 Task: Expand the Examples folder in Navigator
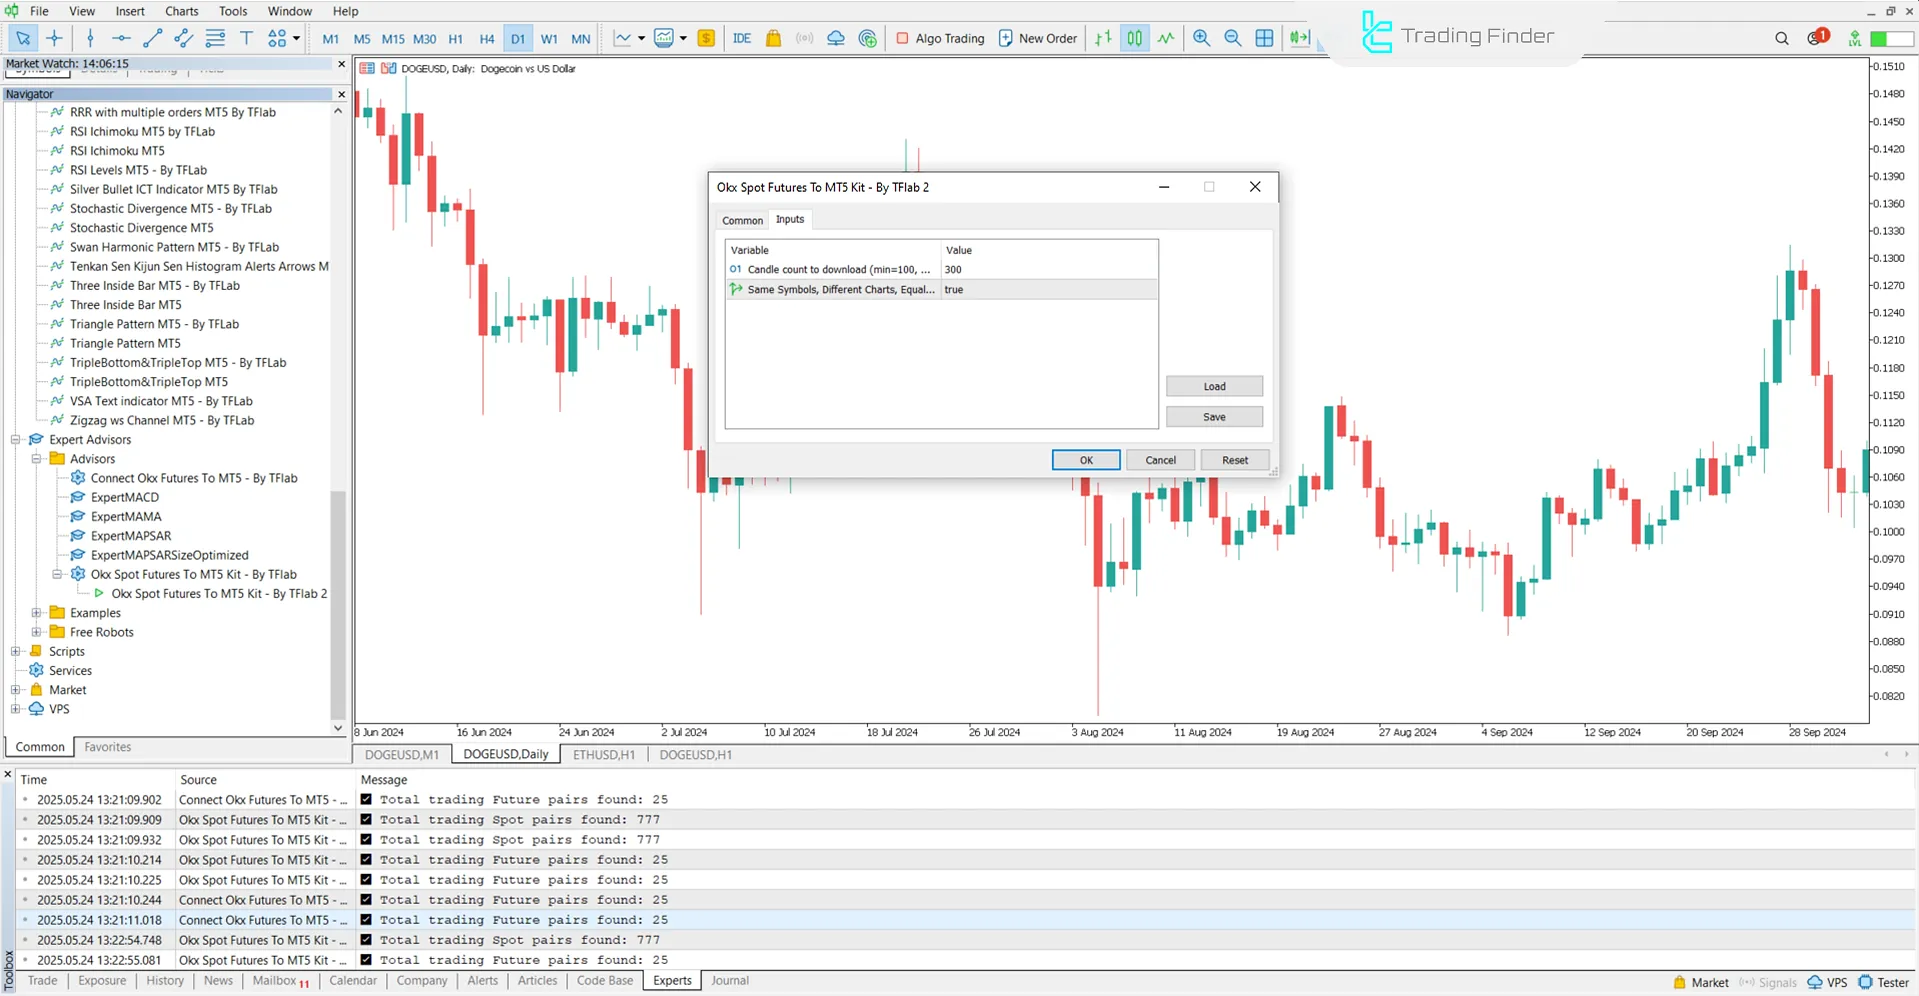pyautogui.click(x=36, y=612)
